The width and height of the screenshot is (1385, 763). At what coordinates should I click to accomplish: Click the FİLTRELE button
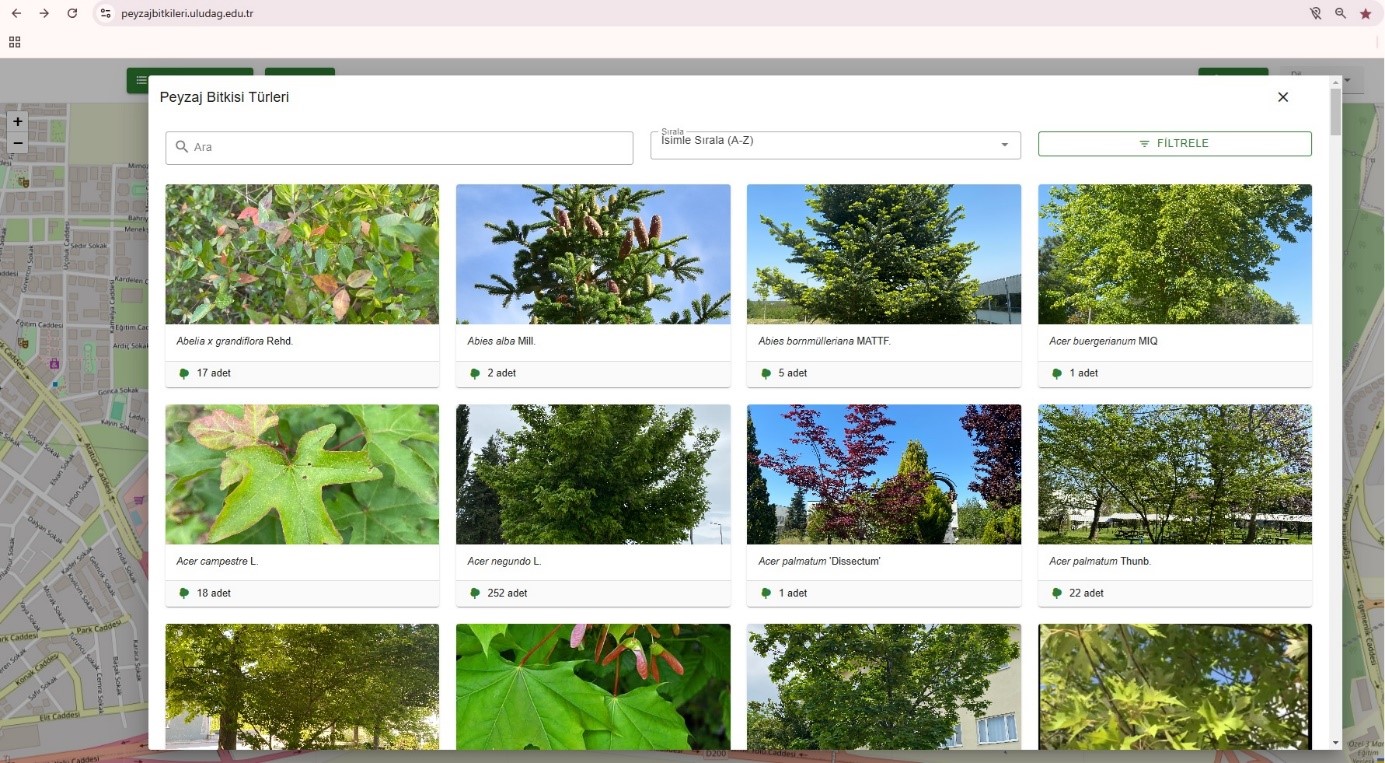(x=1175, y=144)
